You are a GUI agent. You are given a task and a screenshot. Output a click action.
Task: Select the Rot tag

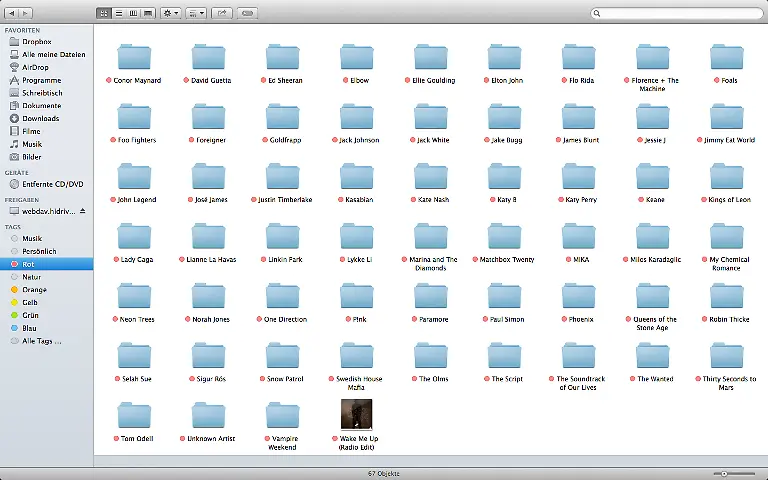(47, 264)
